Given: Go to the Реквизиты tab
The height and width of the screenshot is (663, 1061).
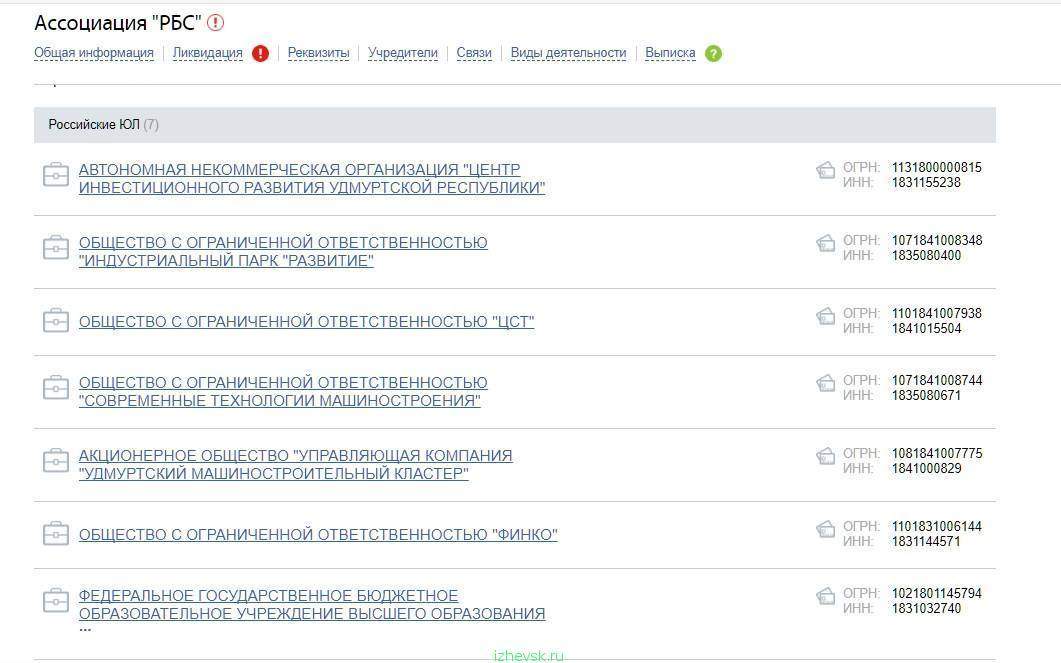Looking at the screenshot, I should tap(319, 53).
